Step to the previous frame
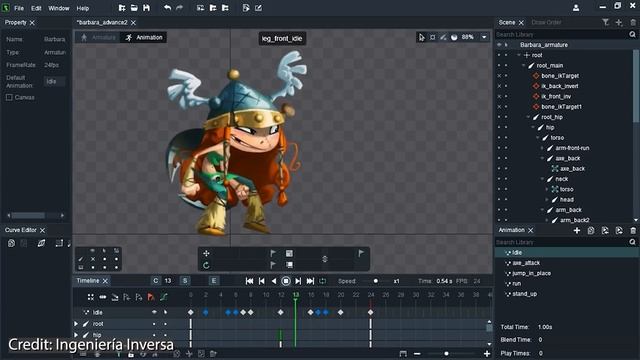Viewport: 640px width, 360px height. [x=262, y=281]
